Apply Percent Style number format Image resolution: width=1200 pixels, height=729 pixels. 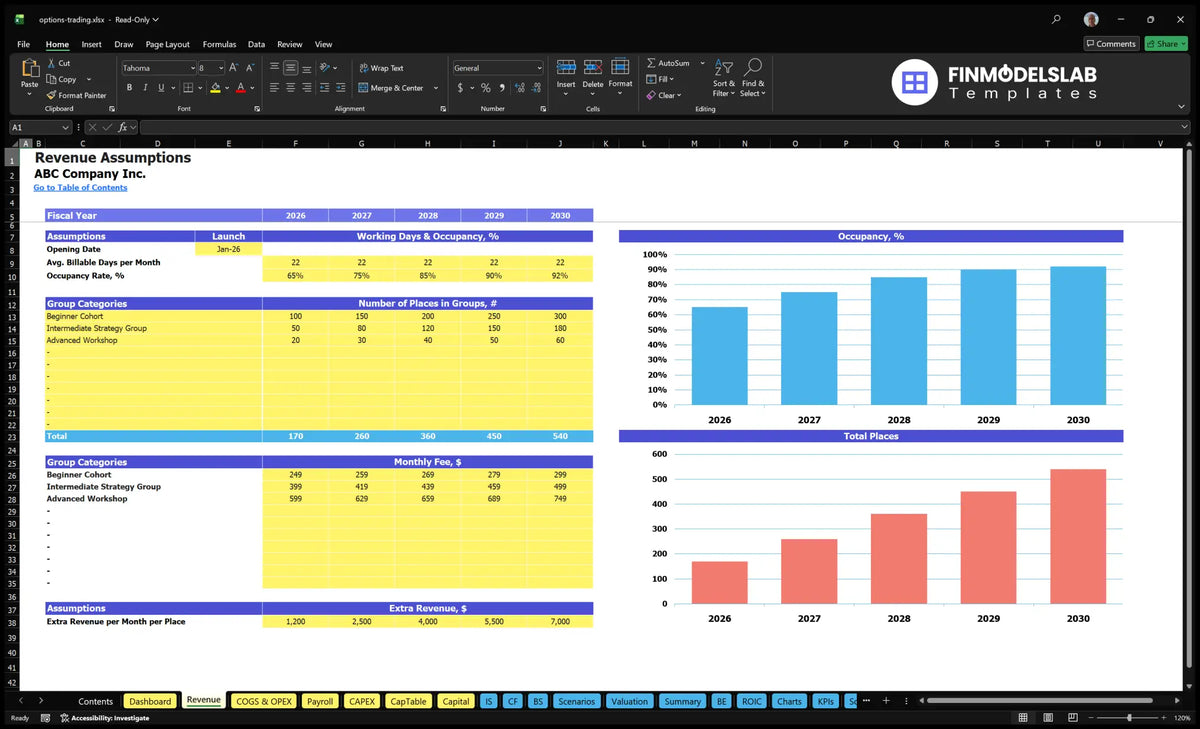click(x=486, y=88)
